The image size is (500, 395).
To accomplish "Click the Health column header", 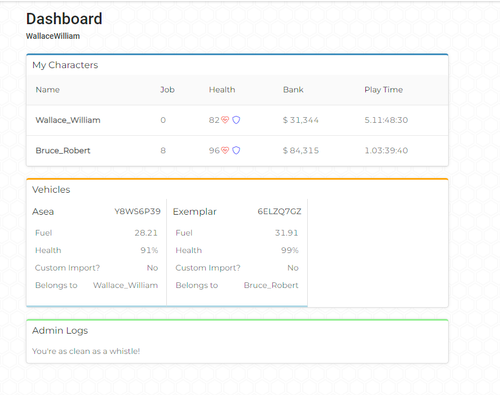I will [x=222, y=90].
